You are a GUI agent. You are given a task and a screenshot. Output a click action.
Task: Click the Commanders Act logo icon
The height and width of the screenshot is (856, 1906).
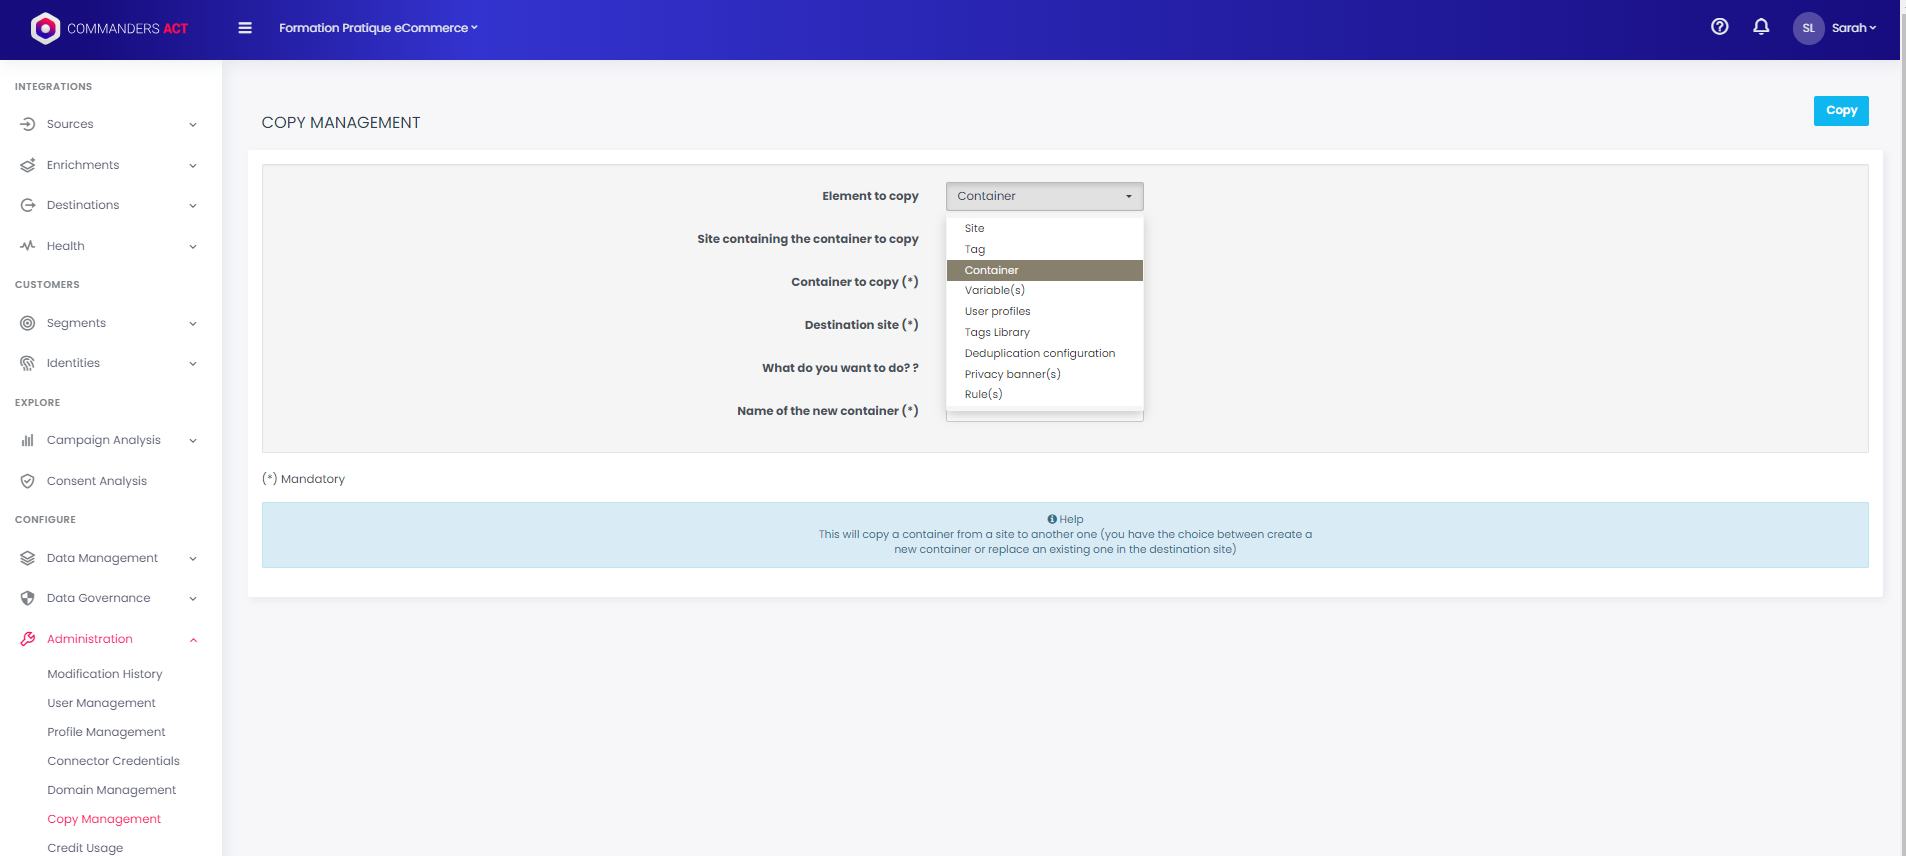tap(45, 28)
